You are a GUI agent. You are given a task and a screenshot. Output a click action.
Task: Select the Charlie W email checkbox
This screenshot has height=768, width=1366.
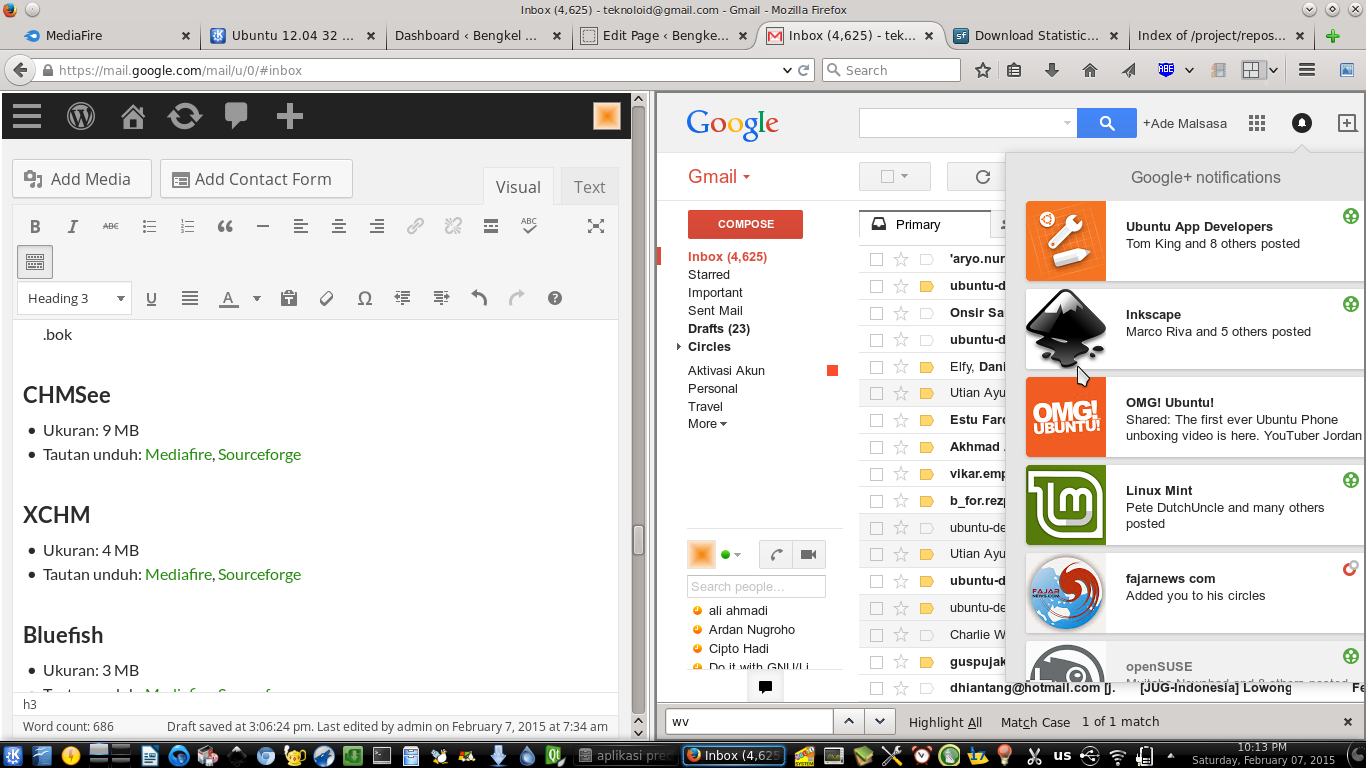[876, 635]
